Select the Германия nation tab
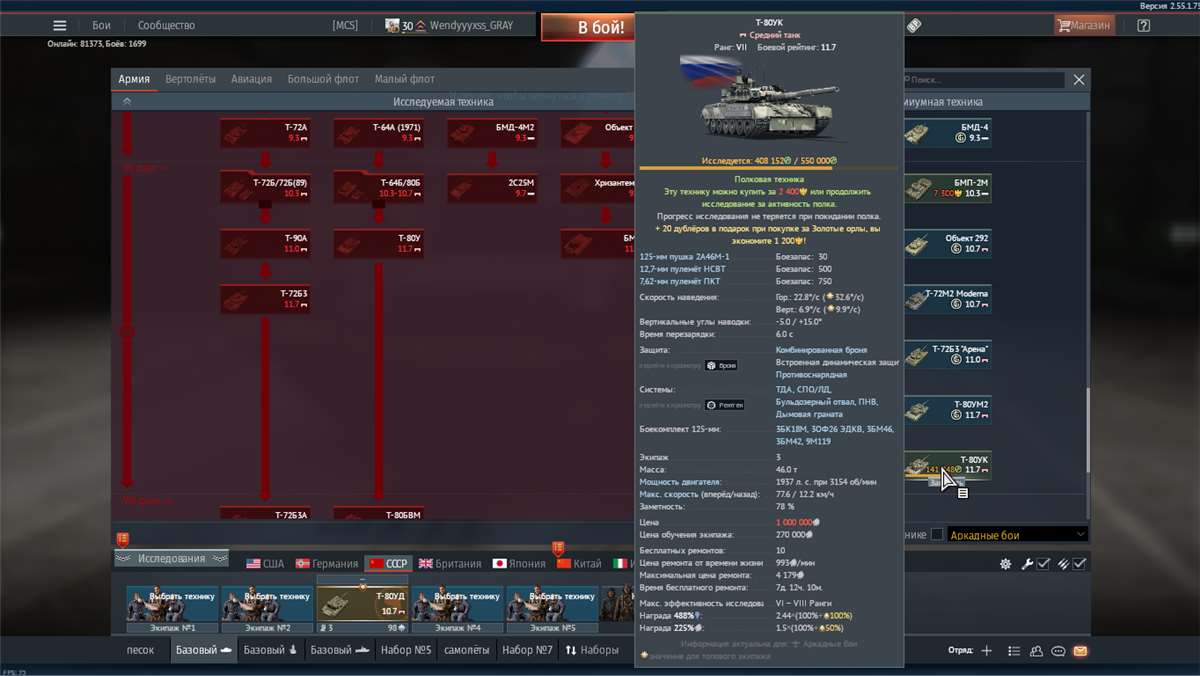 tap(327, 564)
